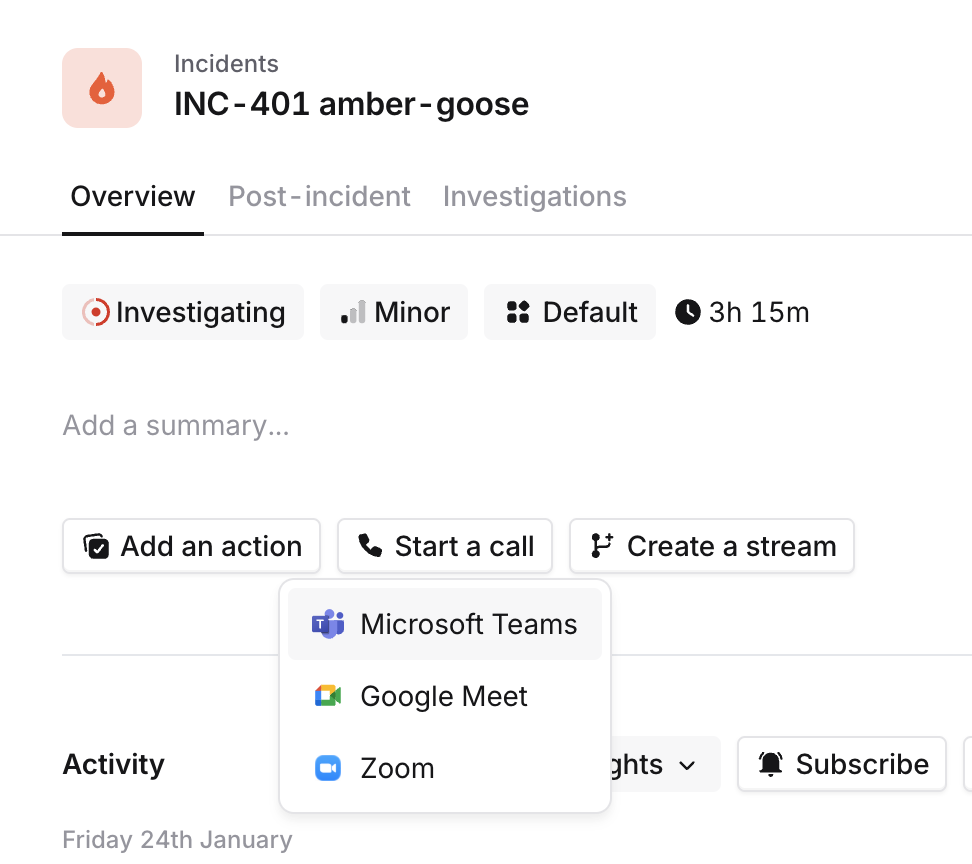This screenshot has width=972, height=864.
Task: Click the flame incident icon
Action: point(102,88)
